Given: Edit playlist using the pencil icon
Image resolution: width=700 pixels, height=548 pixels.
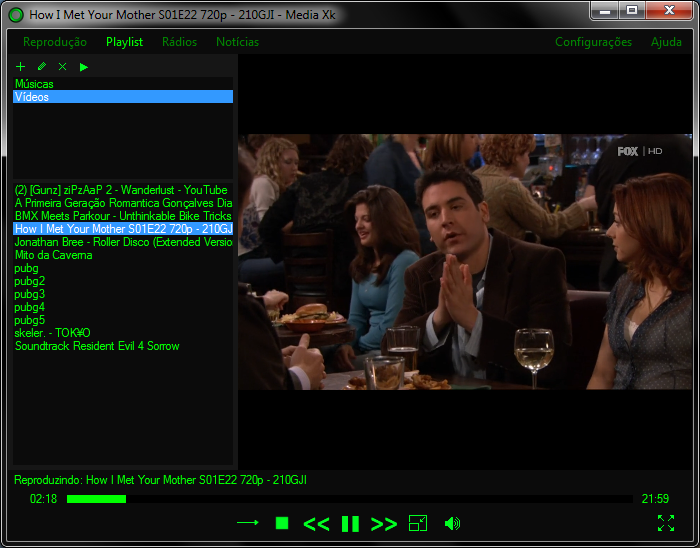Looking at the screenshot, I should click(x=42, y=66).
